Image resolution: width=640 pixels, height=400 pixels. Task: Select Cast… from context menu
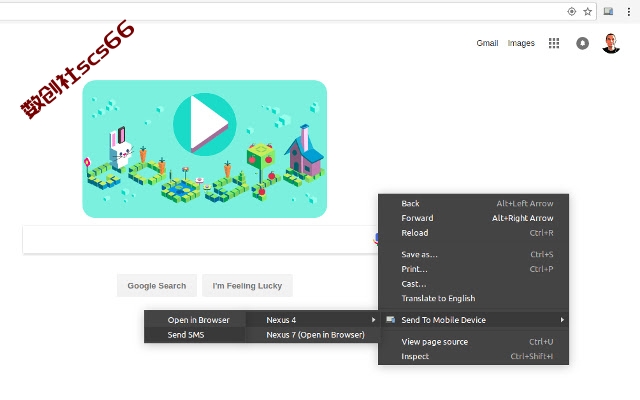[x=473, y=284]
